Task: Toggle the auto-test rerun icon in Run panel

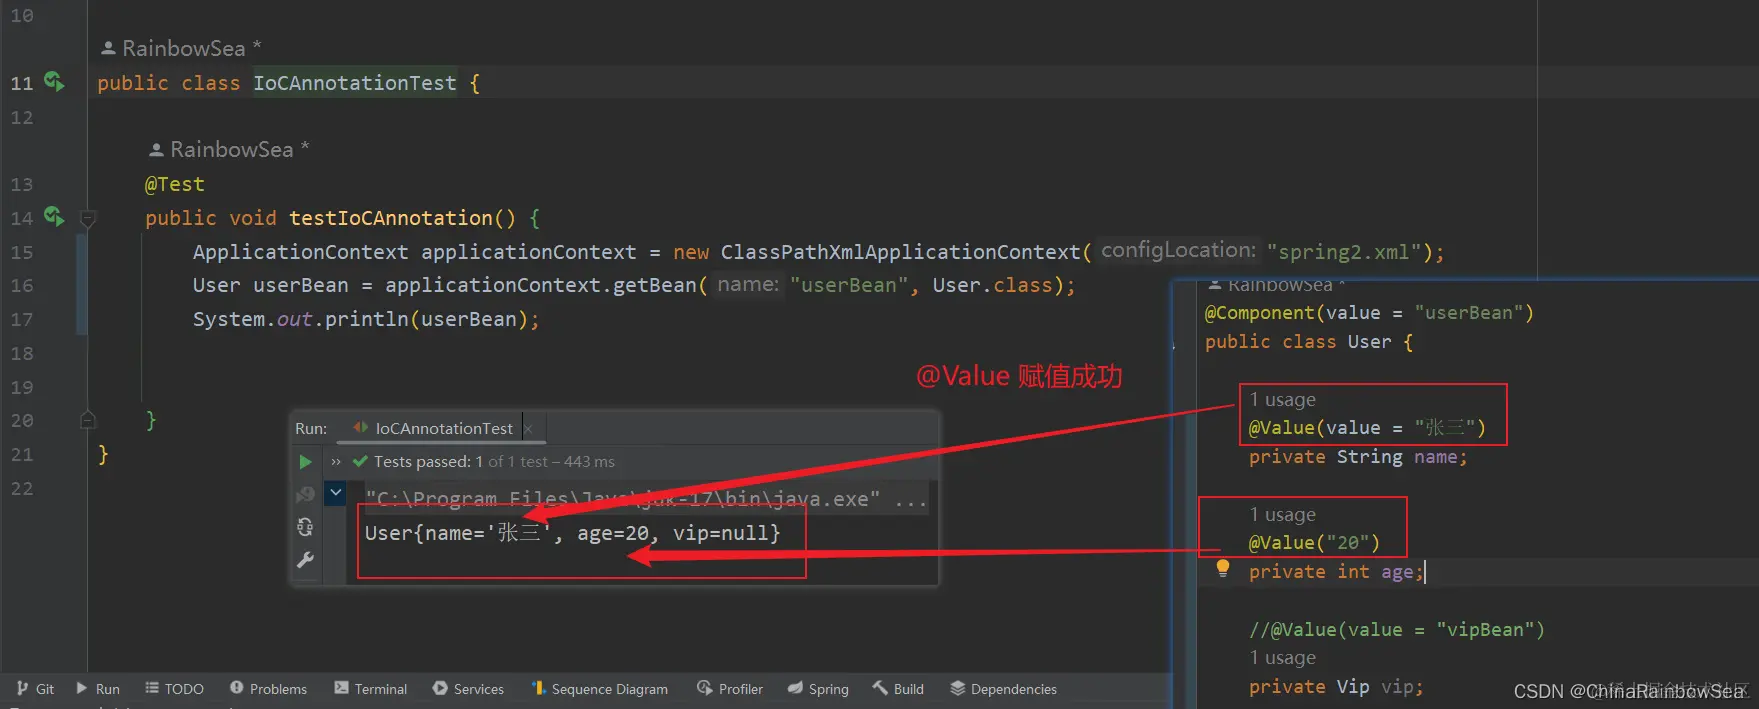Action: coord(306,527)
